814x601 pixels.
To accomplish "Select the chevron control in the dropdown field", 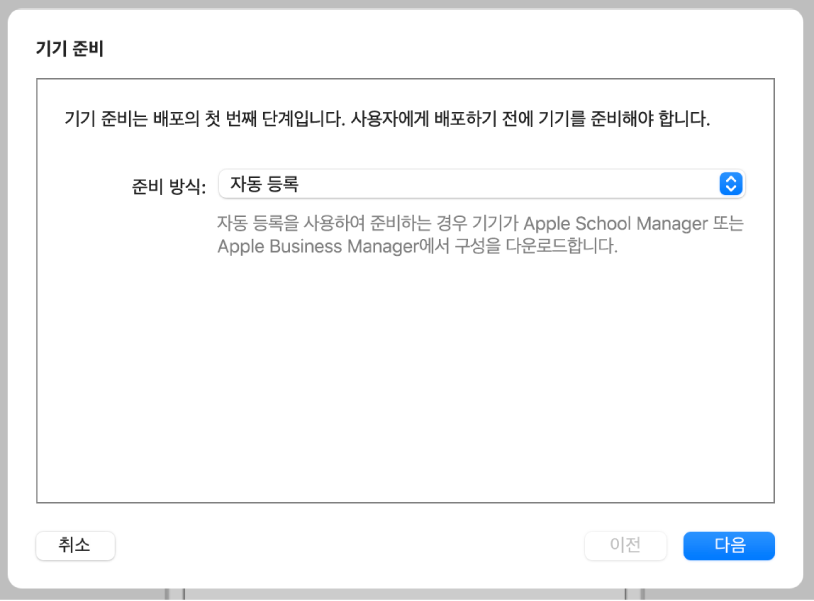I will [732, 184].
